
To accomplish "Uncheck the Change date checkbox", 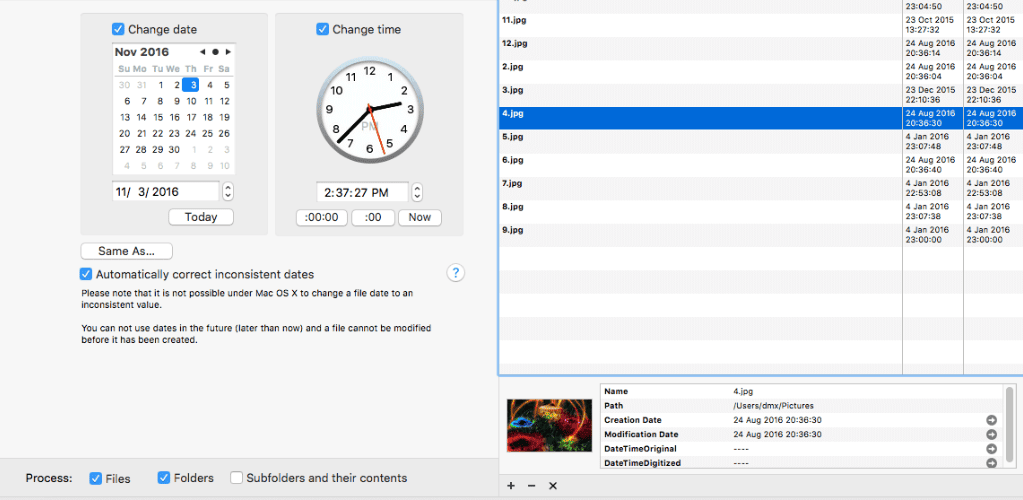I will [x=118, y=29].
